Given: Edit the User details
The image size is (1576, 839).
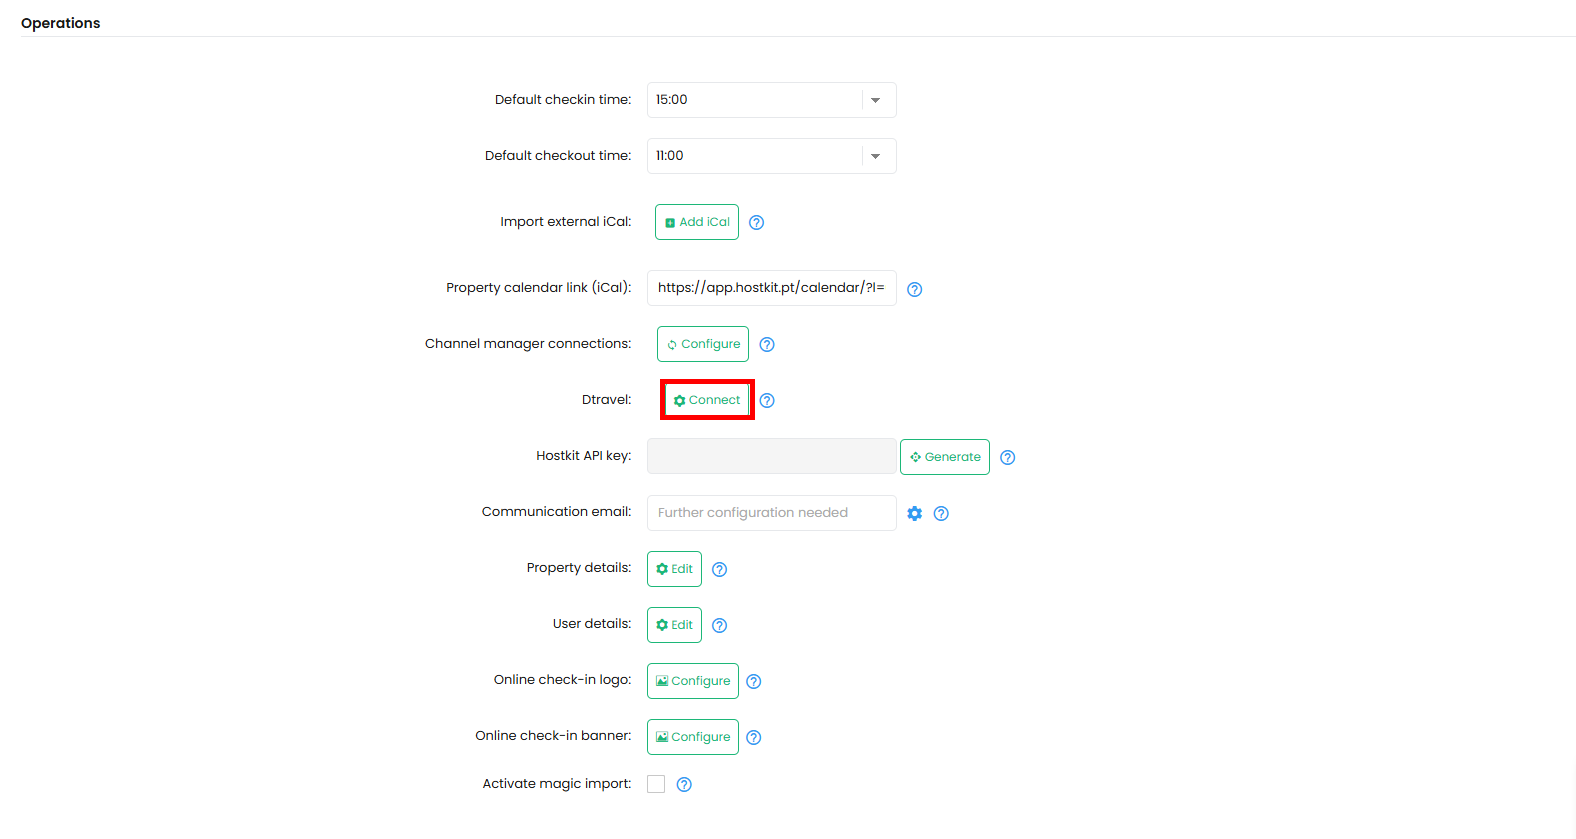Looking at the screenshot, I should point(674,625).
